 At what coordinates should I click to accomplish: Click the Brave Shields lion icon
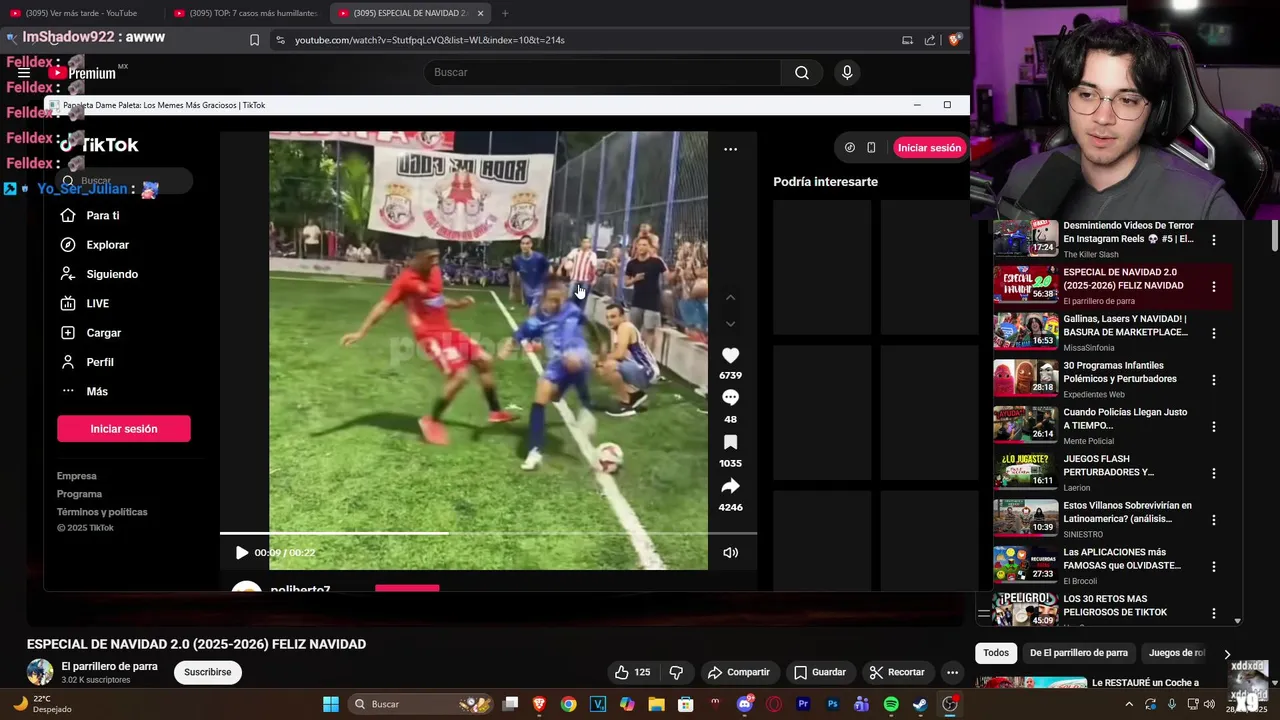(x=954, y=40)
